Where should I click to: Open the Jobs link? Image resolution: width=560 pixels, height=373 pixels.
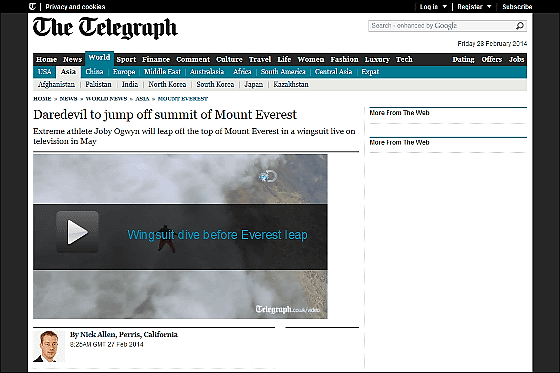coord(516,59)
